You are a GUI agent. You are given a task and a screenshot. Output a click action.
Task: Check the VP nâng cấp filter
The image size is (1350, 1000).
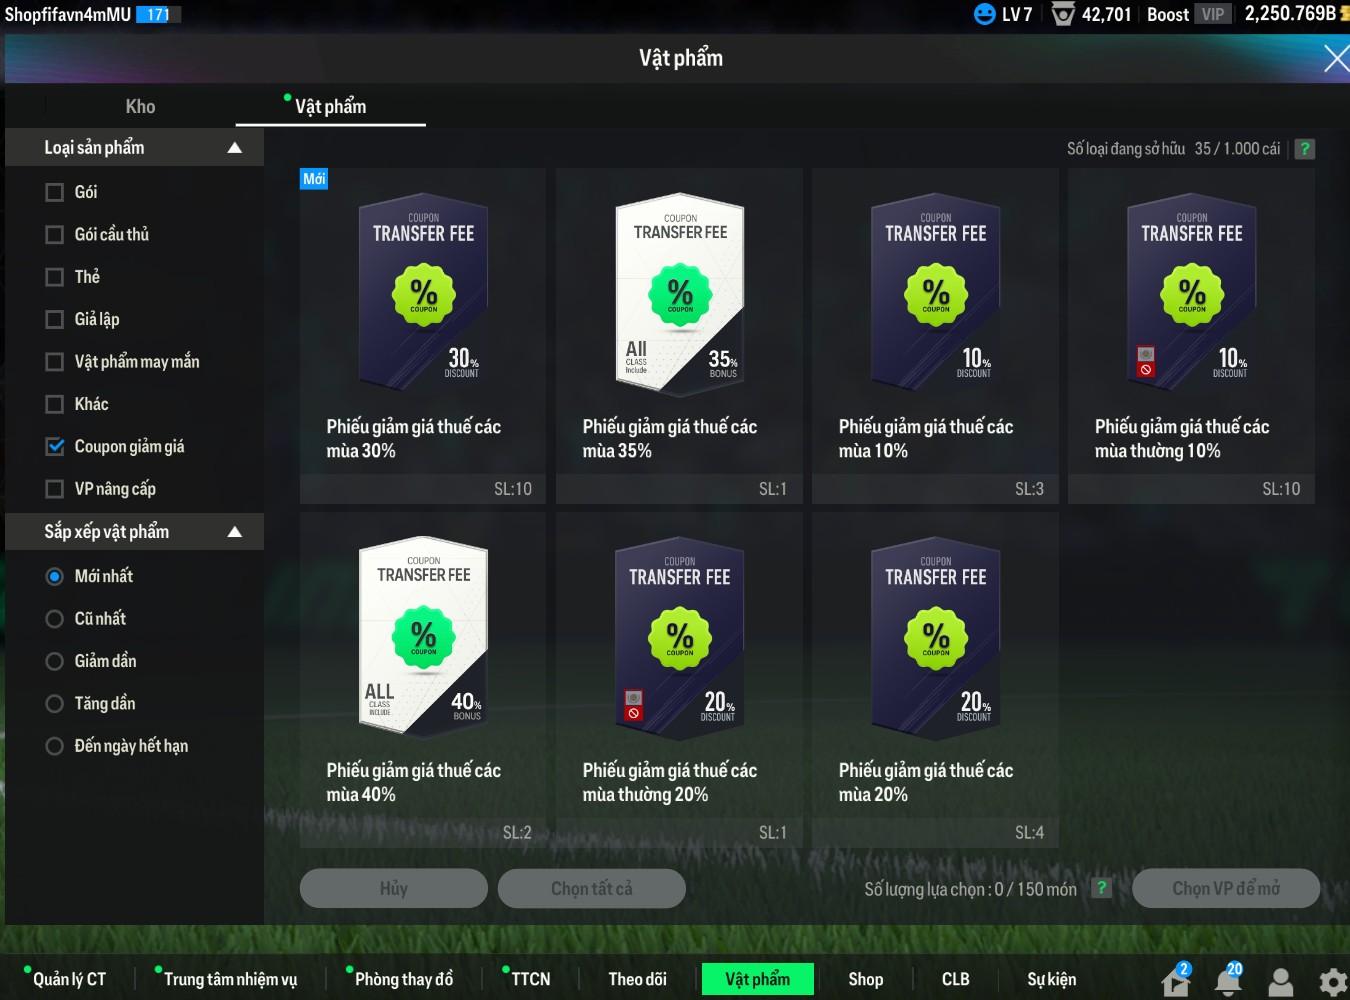click(x=55, y=489)
